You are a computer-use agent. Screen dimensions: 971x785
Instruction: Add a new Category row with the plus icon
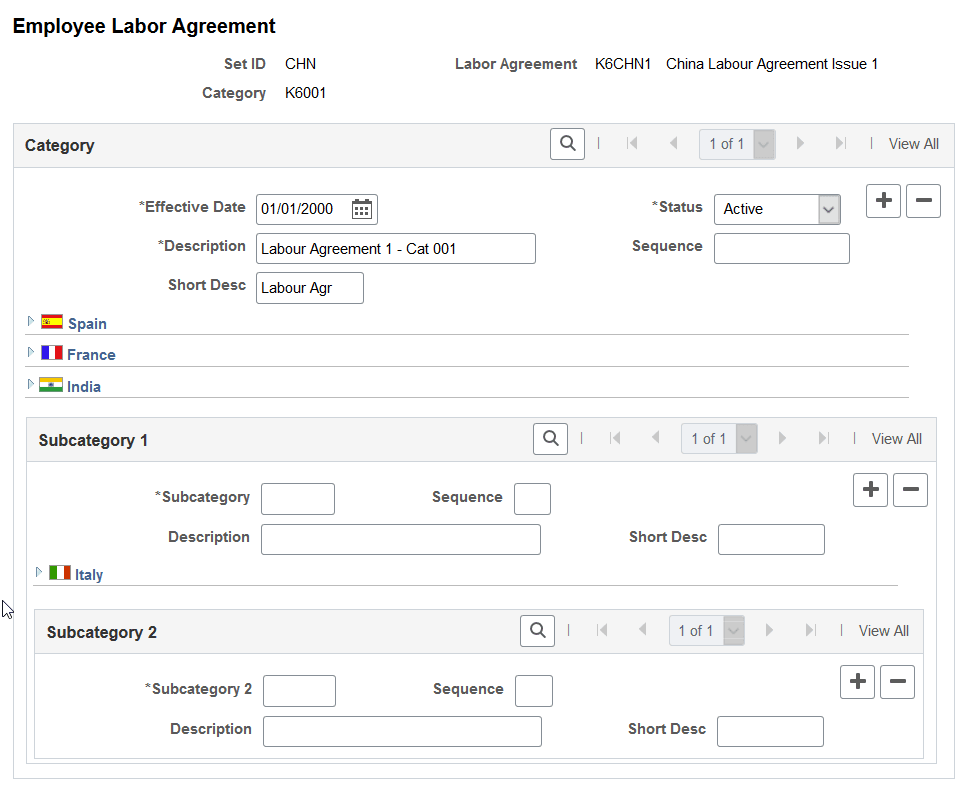[x=883, y=200]
